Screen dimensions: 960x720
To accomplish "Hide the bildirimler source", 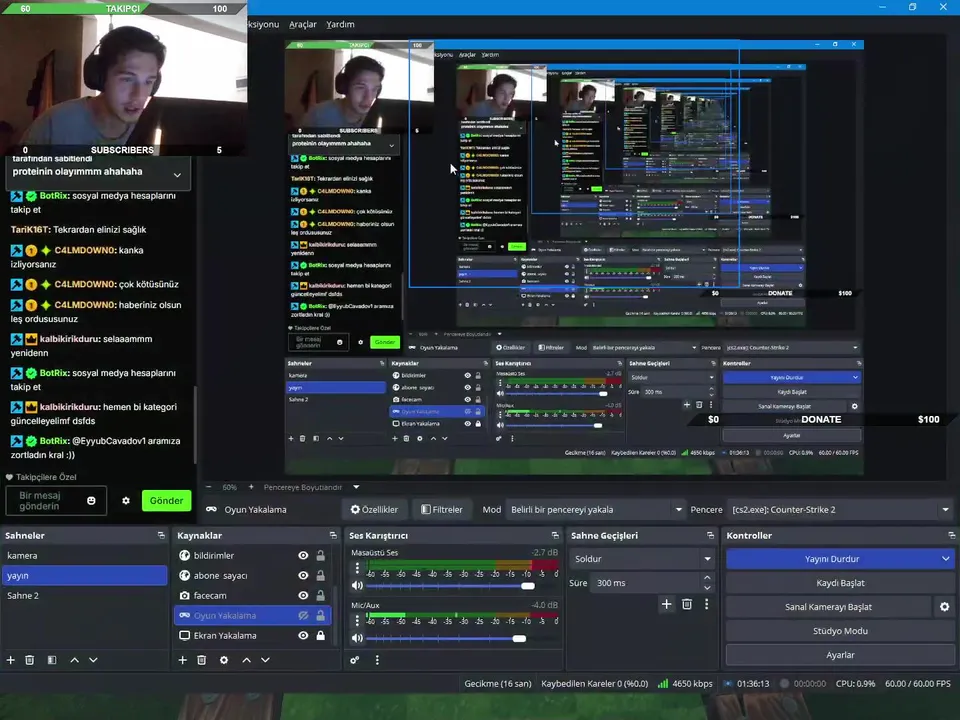I will (303, 555).
